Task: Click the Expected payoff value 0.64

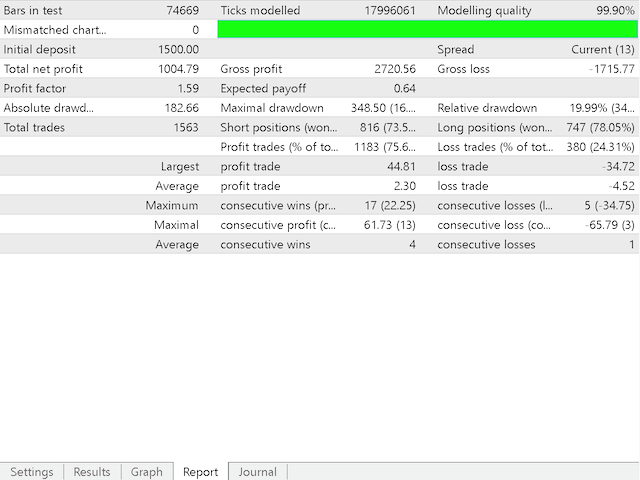Action: click(405, 89)
